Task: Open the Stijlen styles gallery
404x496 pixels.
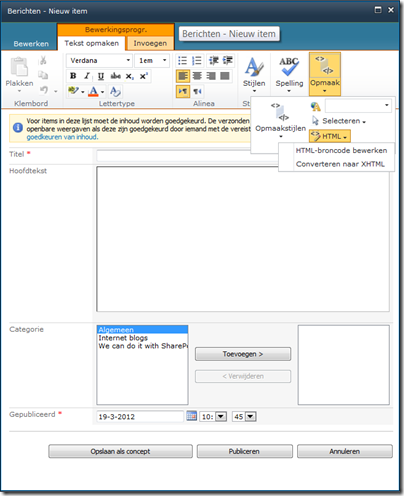Action: pyautogui.click(x=254, y=74)
